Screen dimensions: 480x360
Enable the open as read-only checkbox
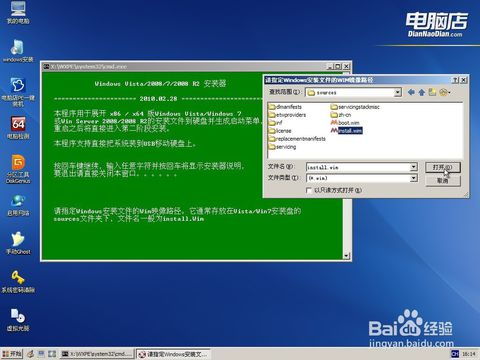309,190
